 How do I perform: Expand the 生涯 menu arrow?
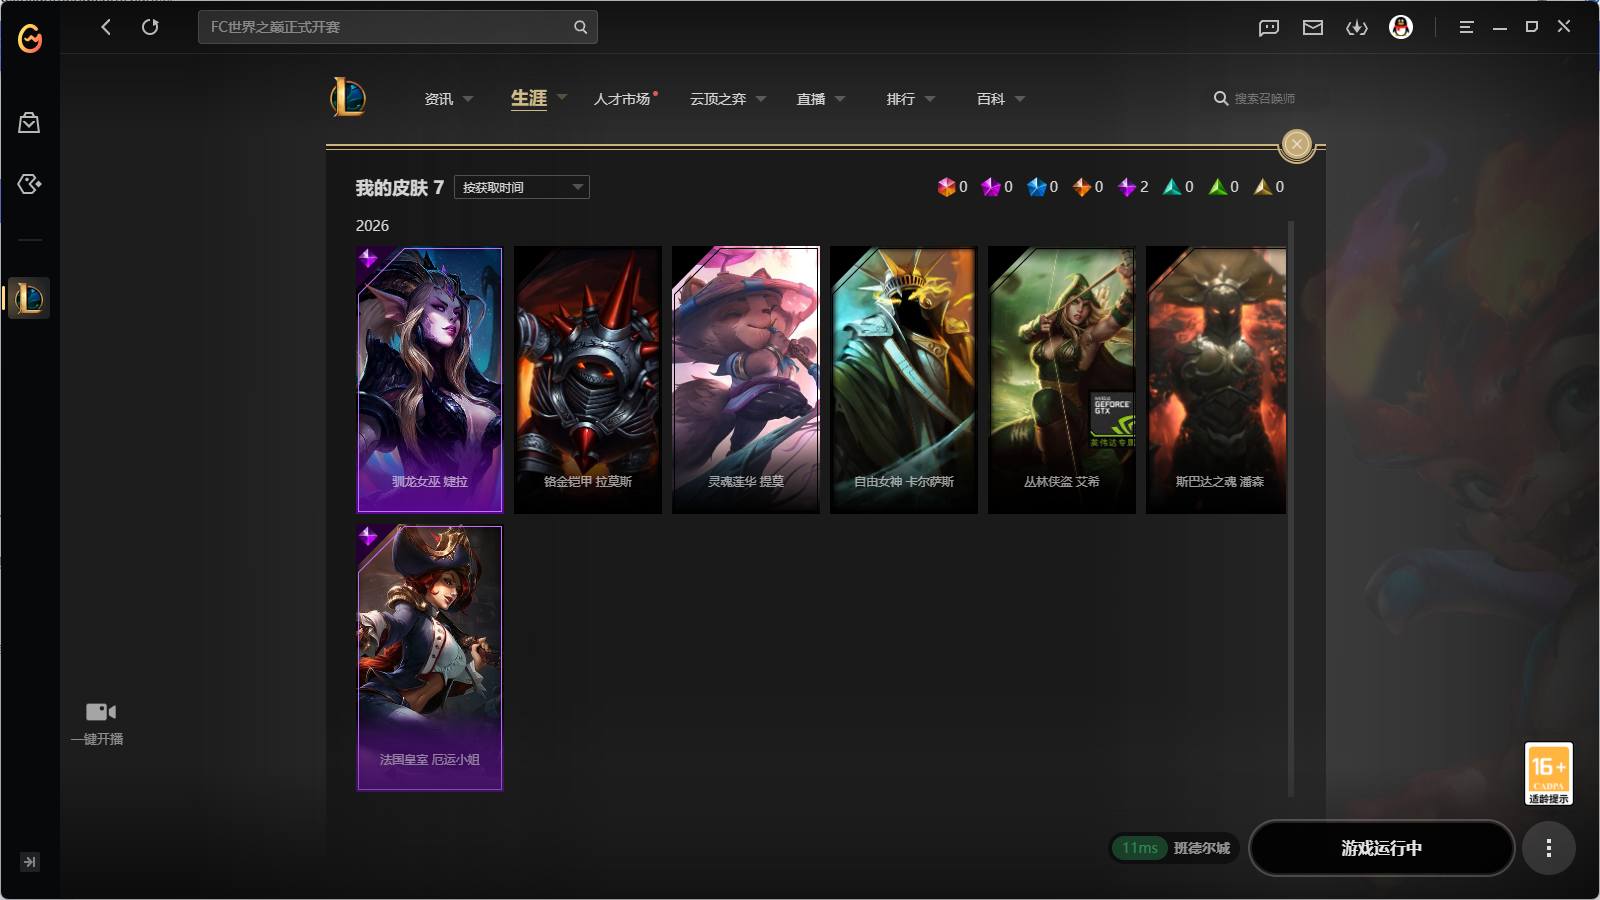562,97
